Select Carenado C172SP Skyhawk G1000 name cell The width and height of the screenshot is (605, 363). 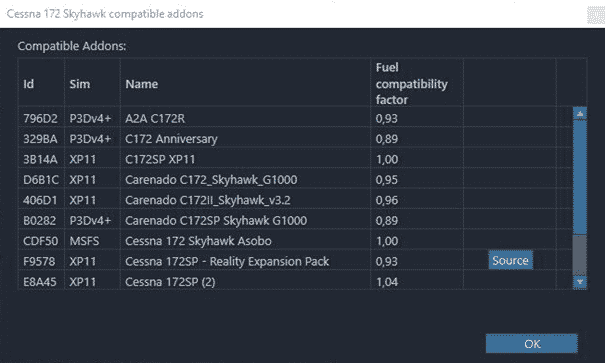tap(216, 221)
